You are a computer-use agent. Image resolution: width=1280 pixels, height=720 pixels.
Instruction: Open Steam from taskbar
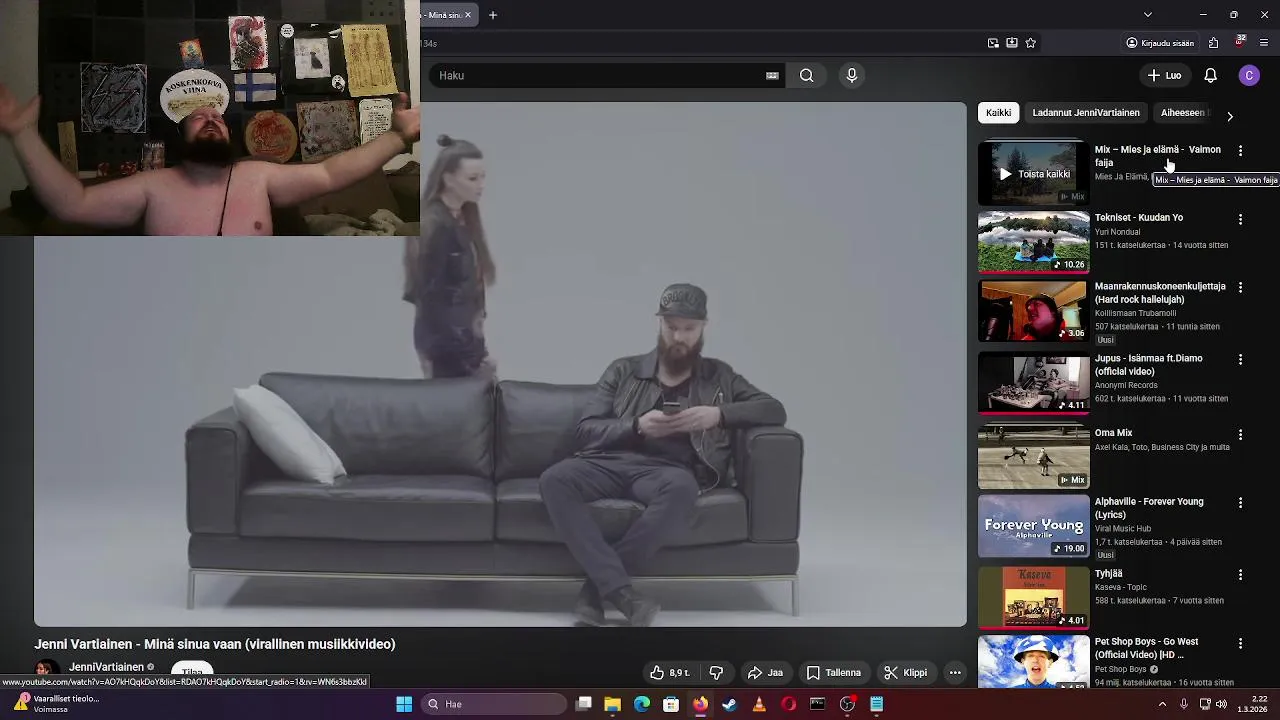click(x=730, y=704)
